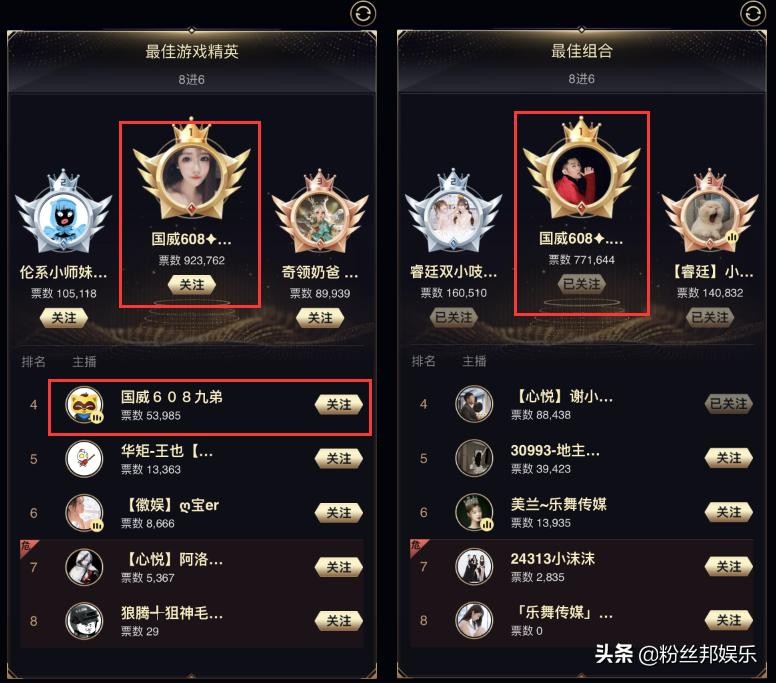This screenshot has height=683, width=776.
Task: Open the cat avatar in third place
Action: (709, 216)
